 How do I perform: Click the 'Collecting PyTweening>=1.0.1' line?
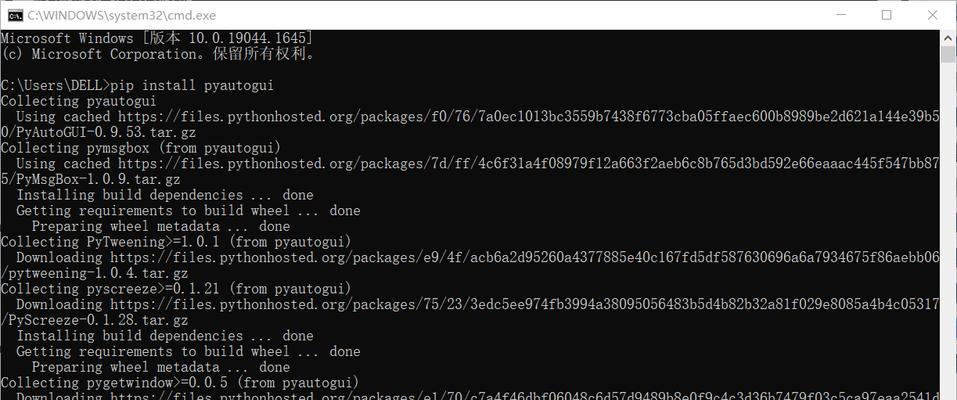[x=176, y=242]
